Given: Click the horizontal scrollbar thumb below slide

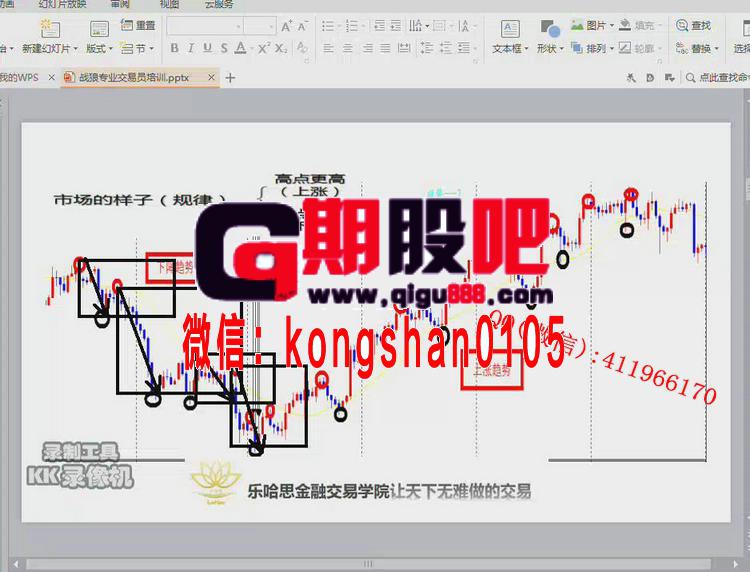Looking at the screenshot, I should click(x=368, y=564).
